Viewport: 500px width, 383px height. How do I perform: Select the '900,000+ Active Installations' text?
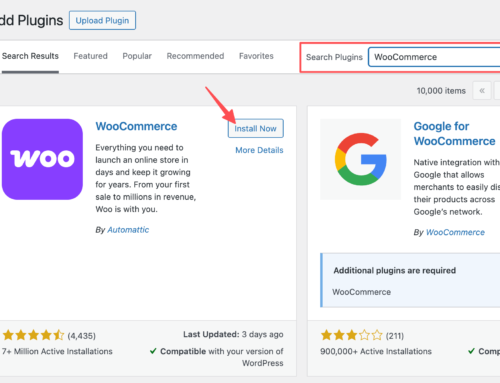376,351
